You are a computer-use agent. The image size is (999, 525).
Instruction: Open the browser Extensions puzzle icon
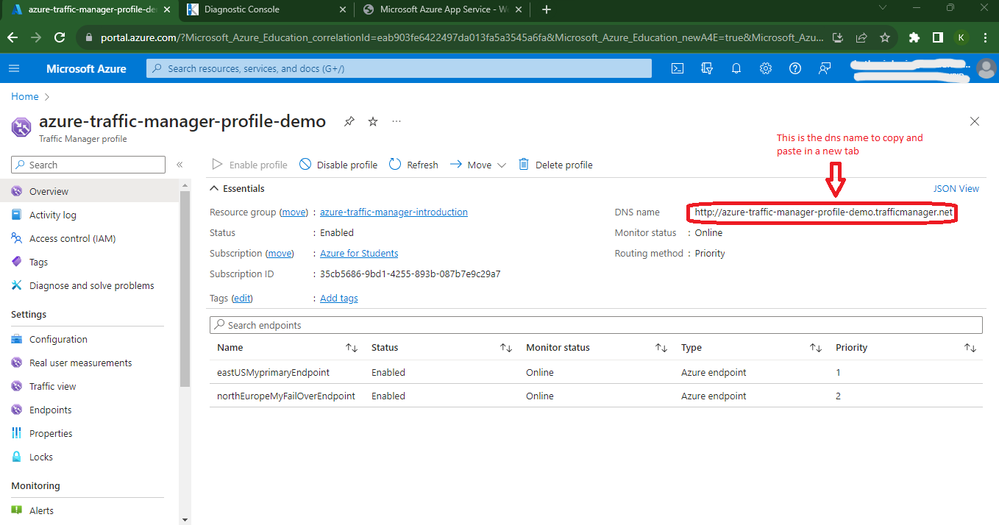[914, 38]
